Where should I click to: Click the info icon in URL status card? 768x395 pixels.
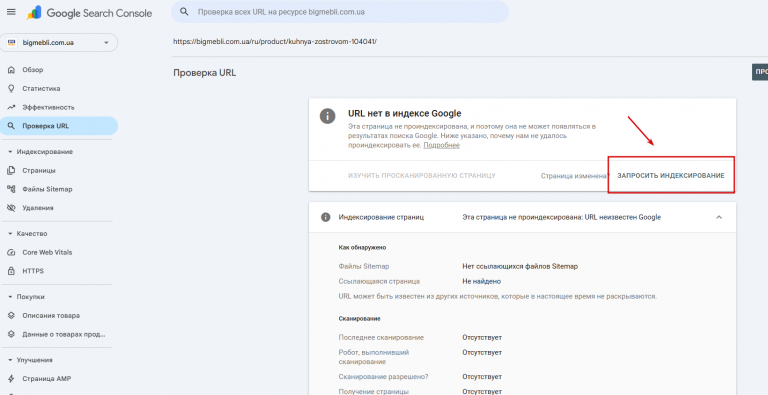[x=327, y=116]
